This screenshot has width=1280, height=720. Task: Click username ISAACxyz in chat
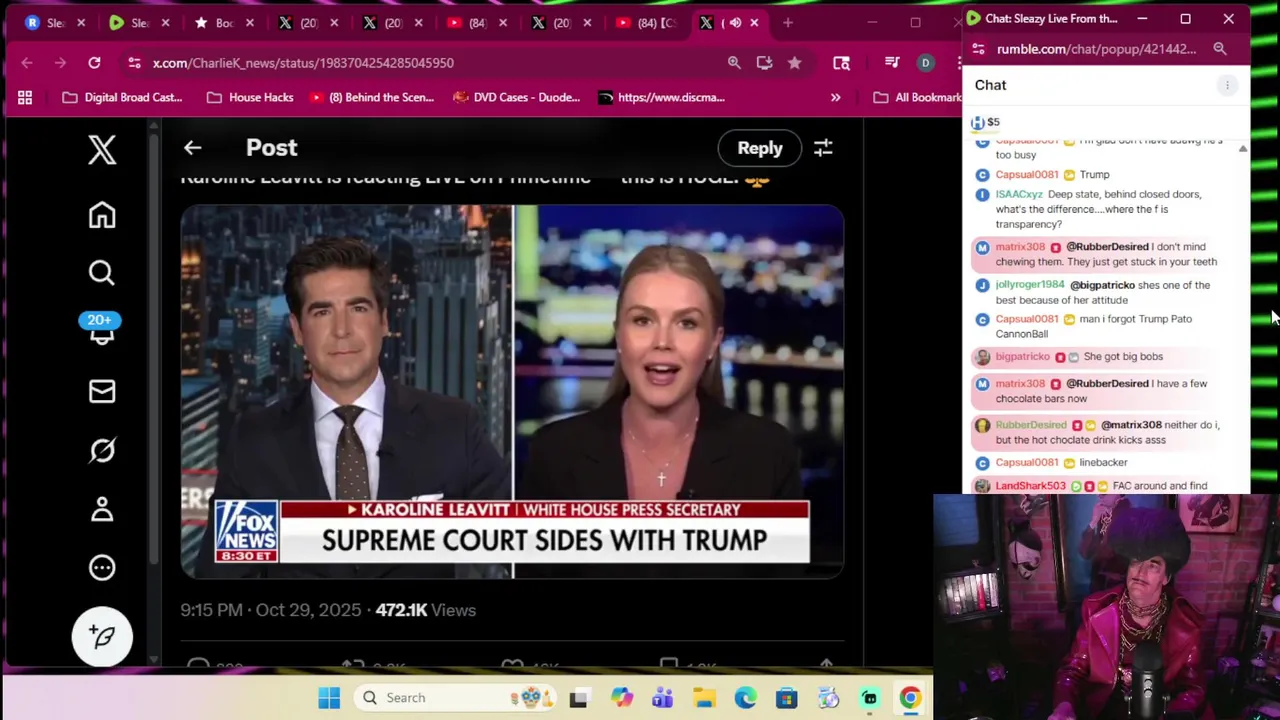[1019, 195]
